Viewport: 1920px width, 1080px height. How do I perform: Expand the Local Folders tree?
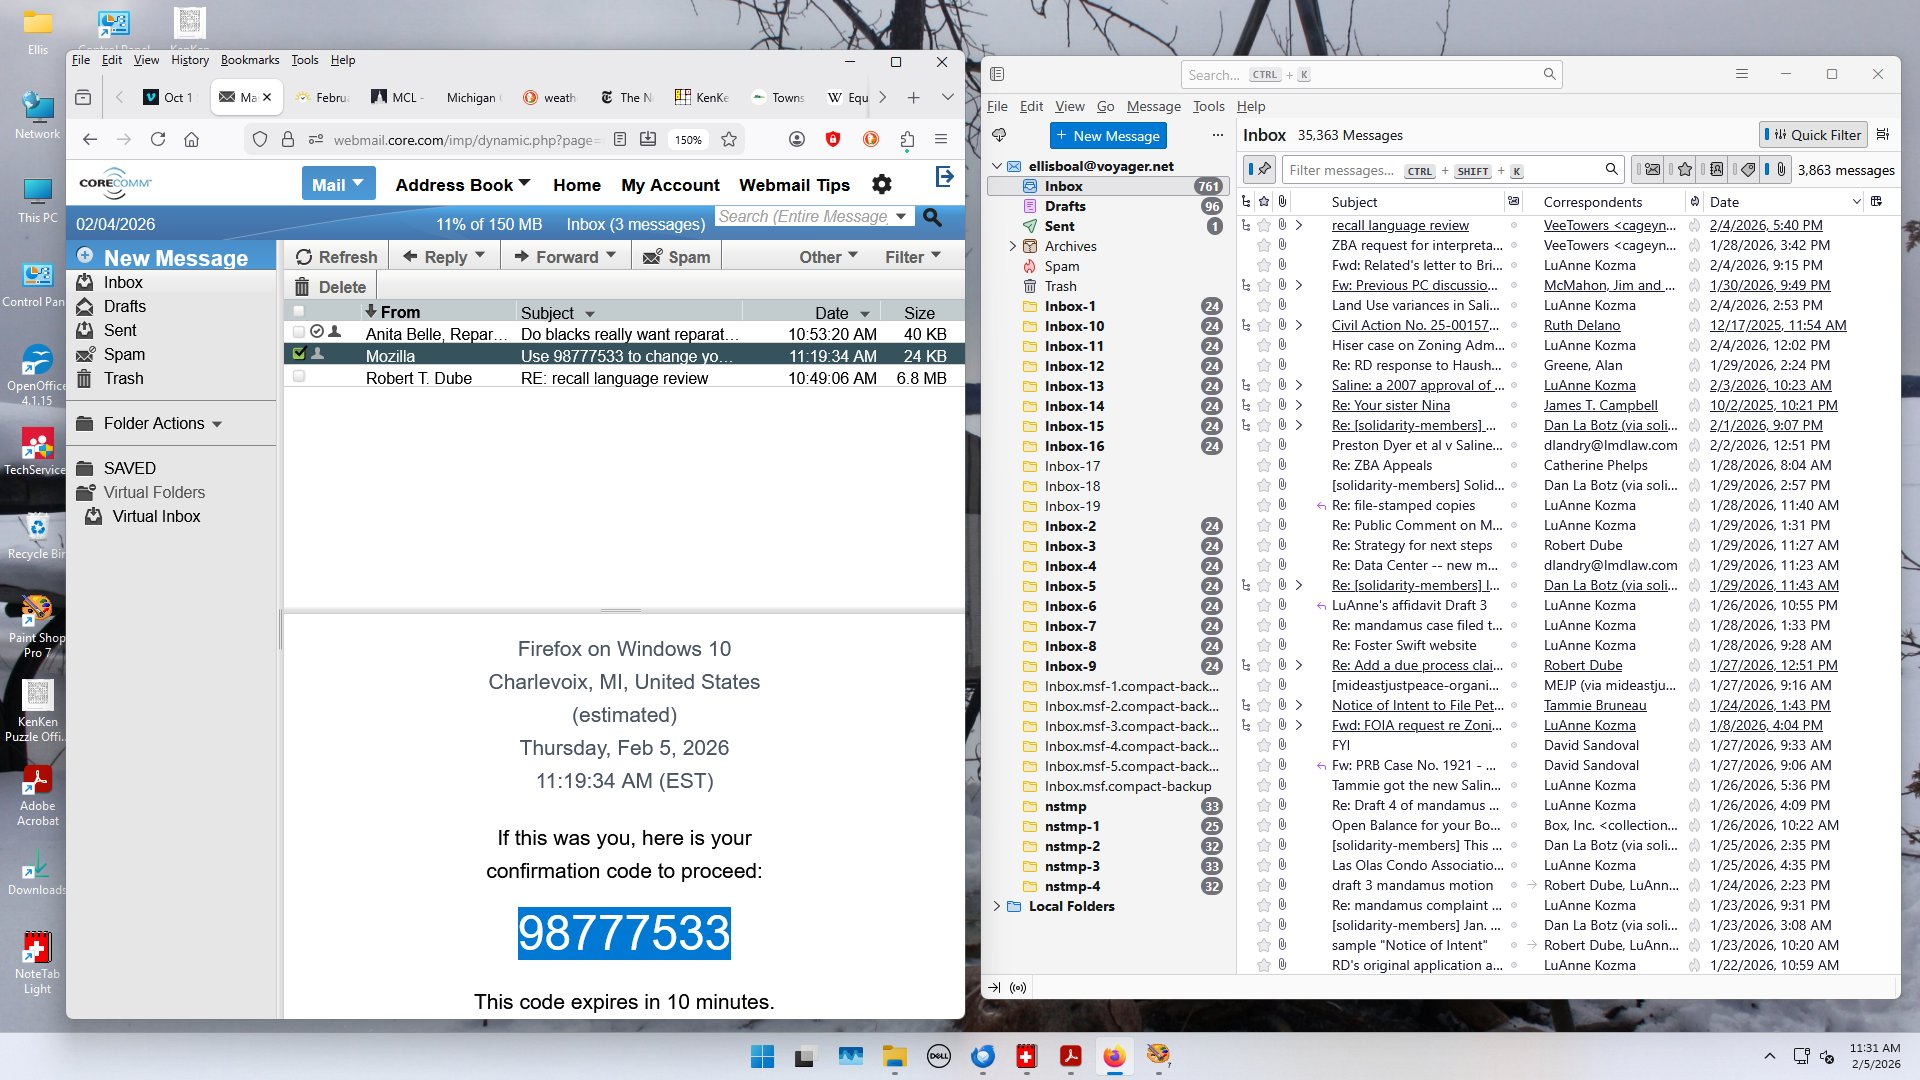tap(996, 906)
